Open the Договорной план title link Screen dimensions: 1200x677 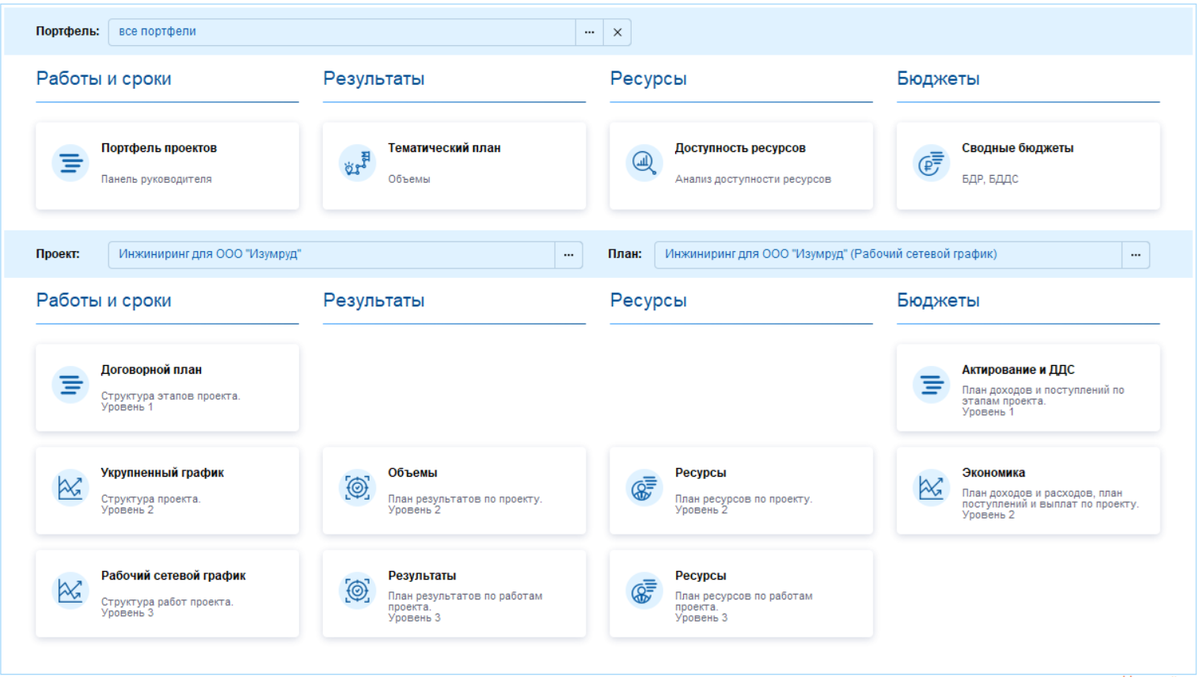152,370
